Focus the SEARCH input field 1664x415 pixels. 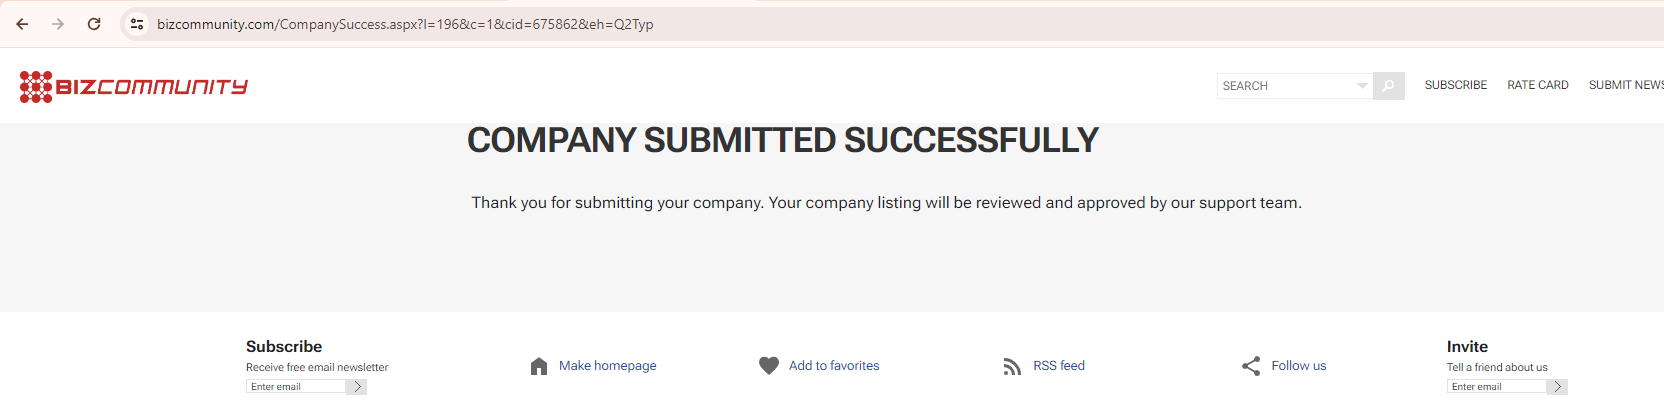click(x=1285, y=86)
